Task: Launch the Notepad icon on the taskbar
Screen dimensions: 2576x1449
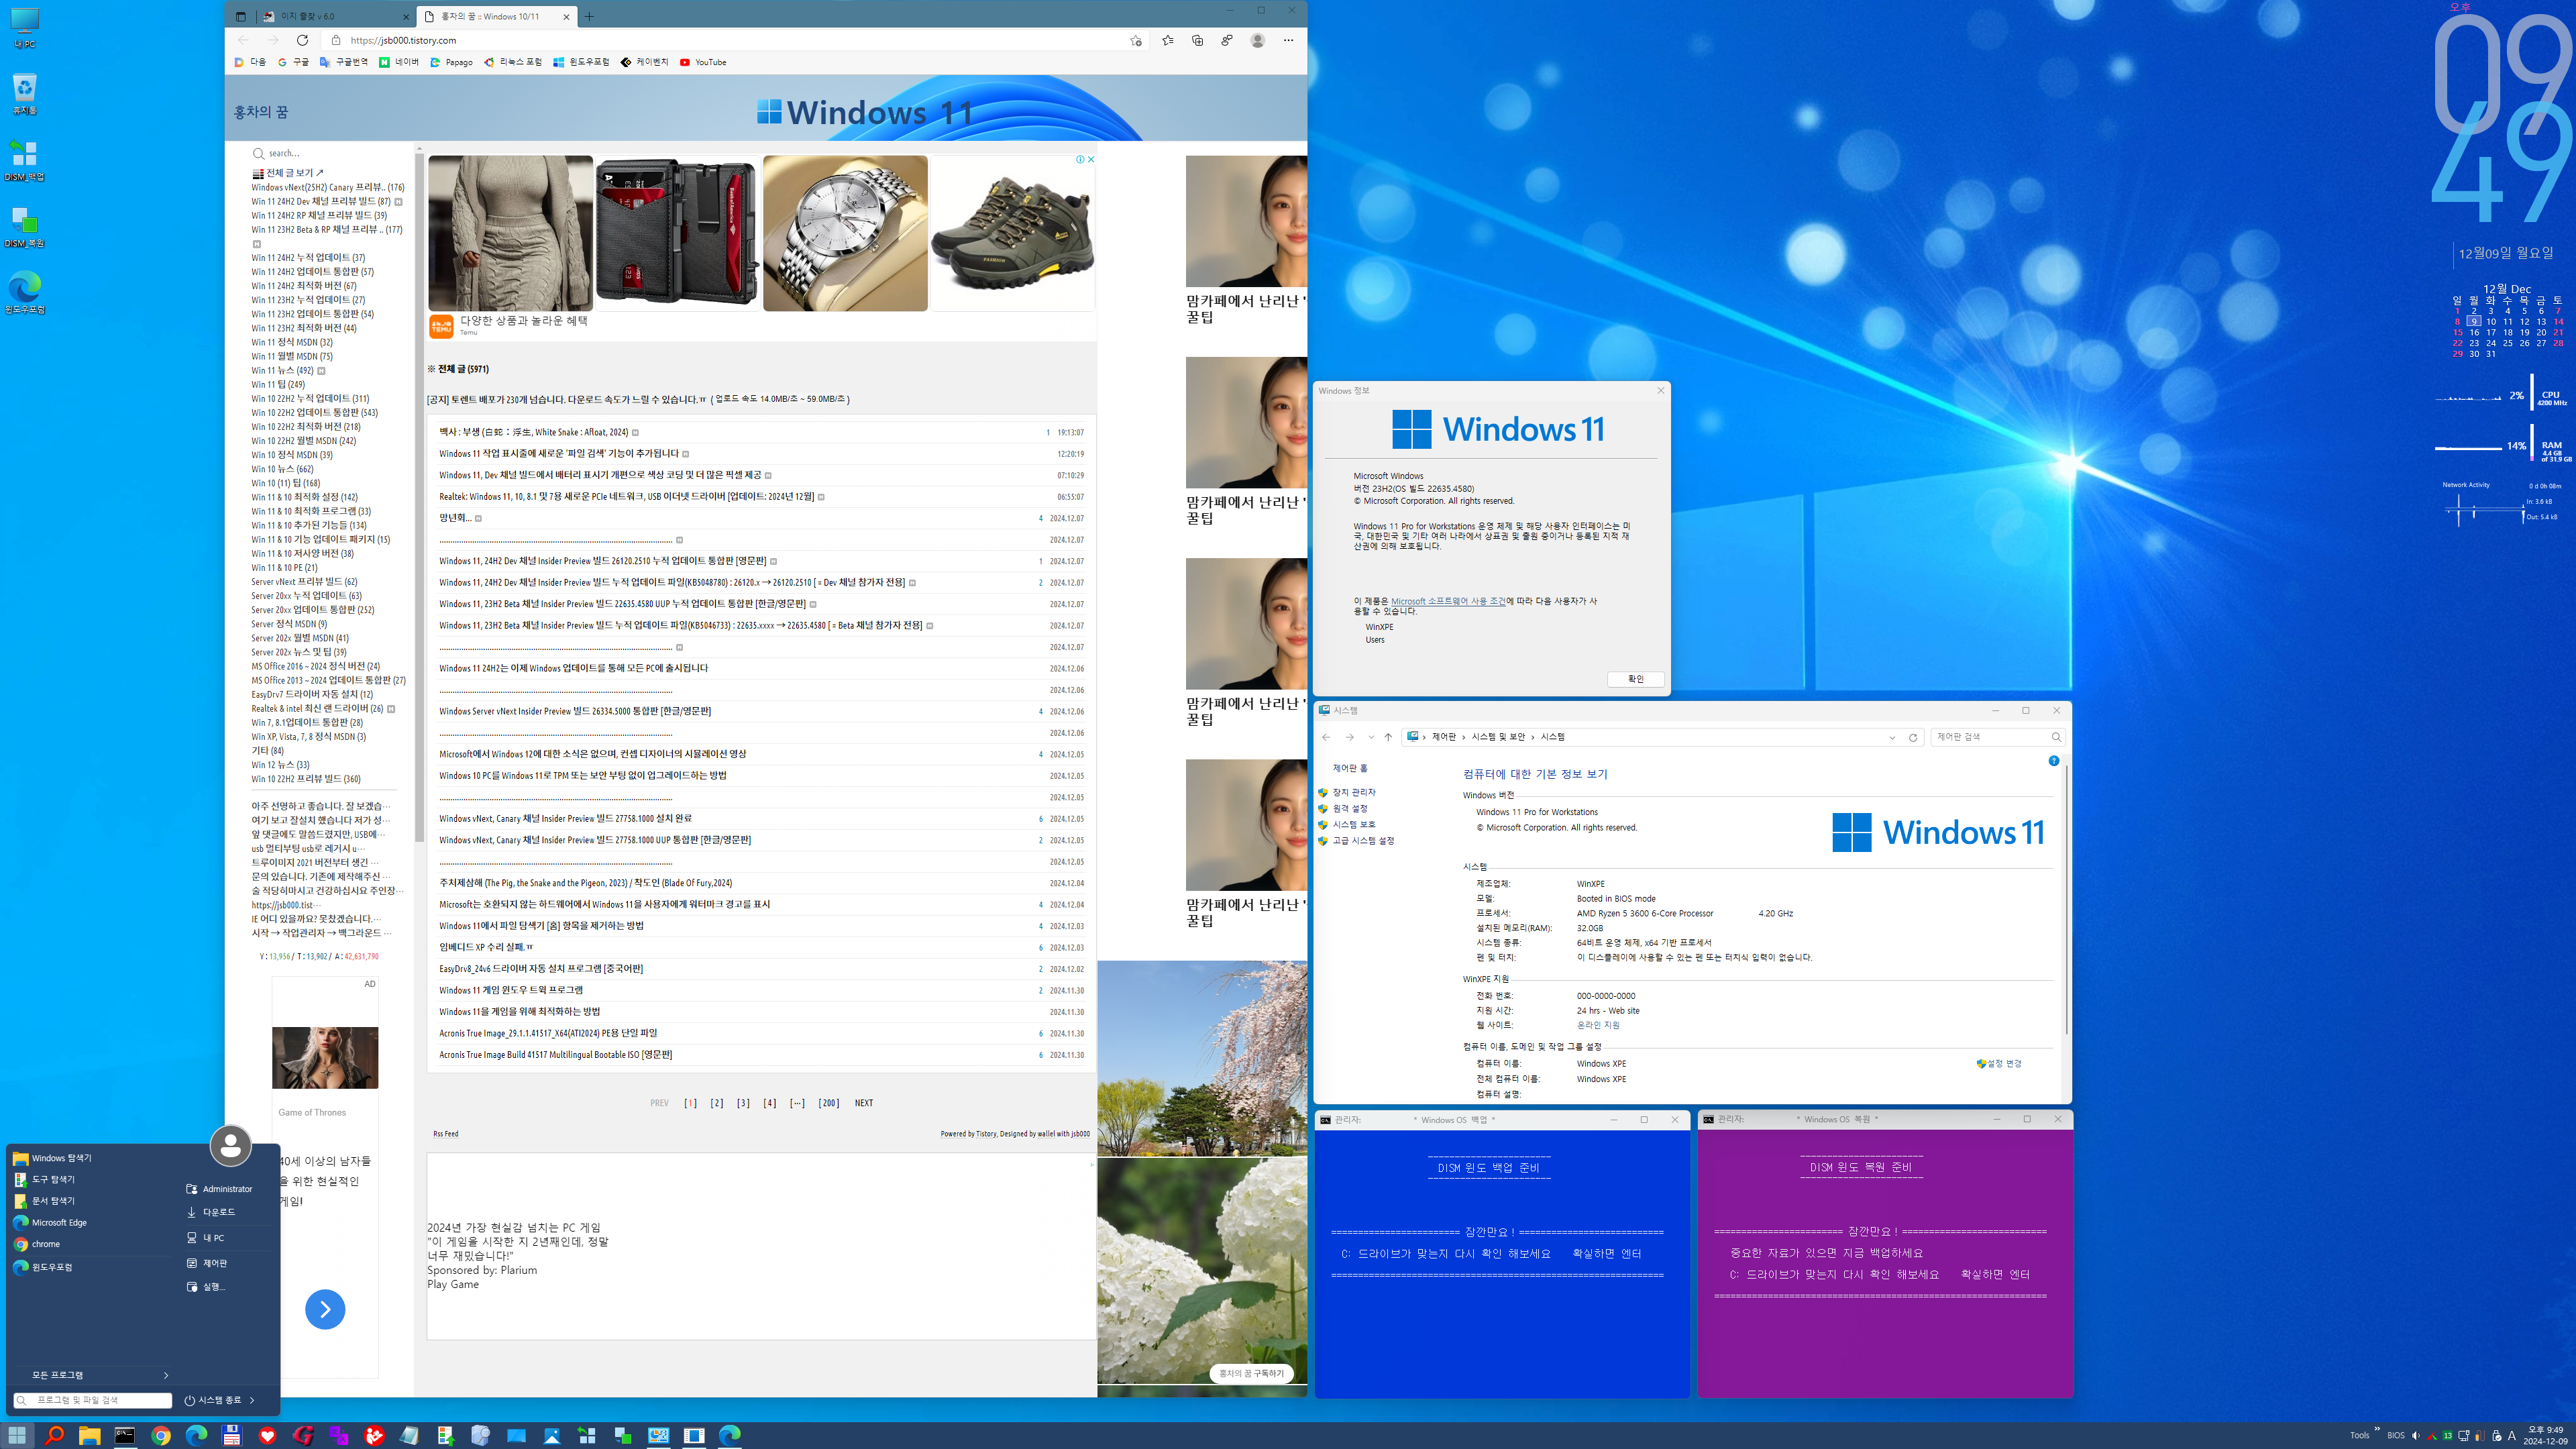Action: pyautogui.click(x=410, y=1435)
